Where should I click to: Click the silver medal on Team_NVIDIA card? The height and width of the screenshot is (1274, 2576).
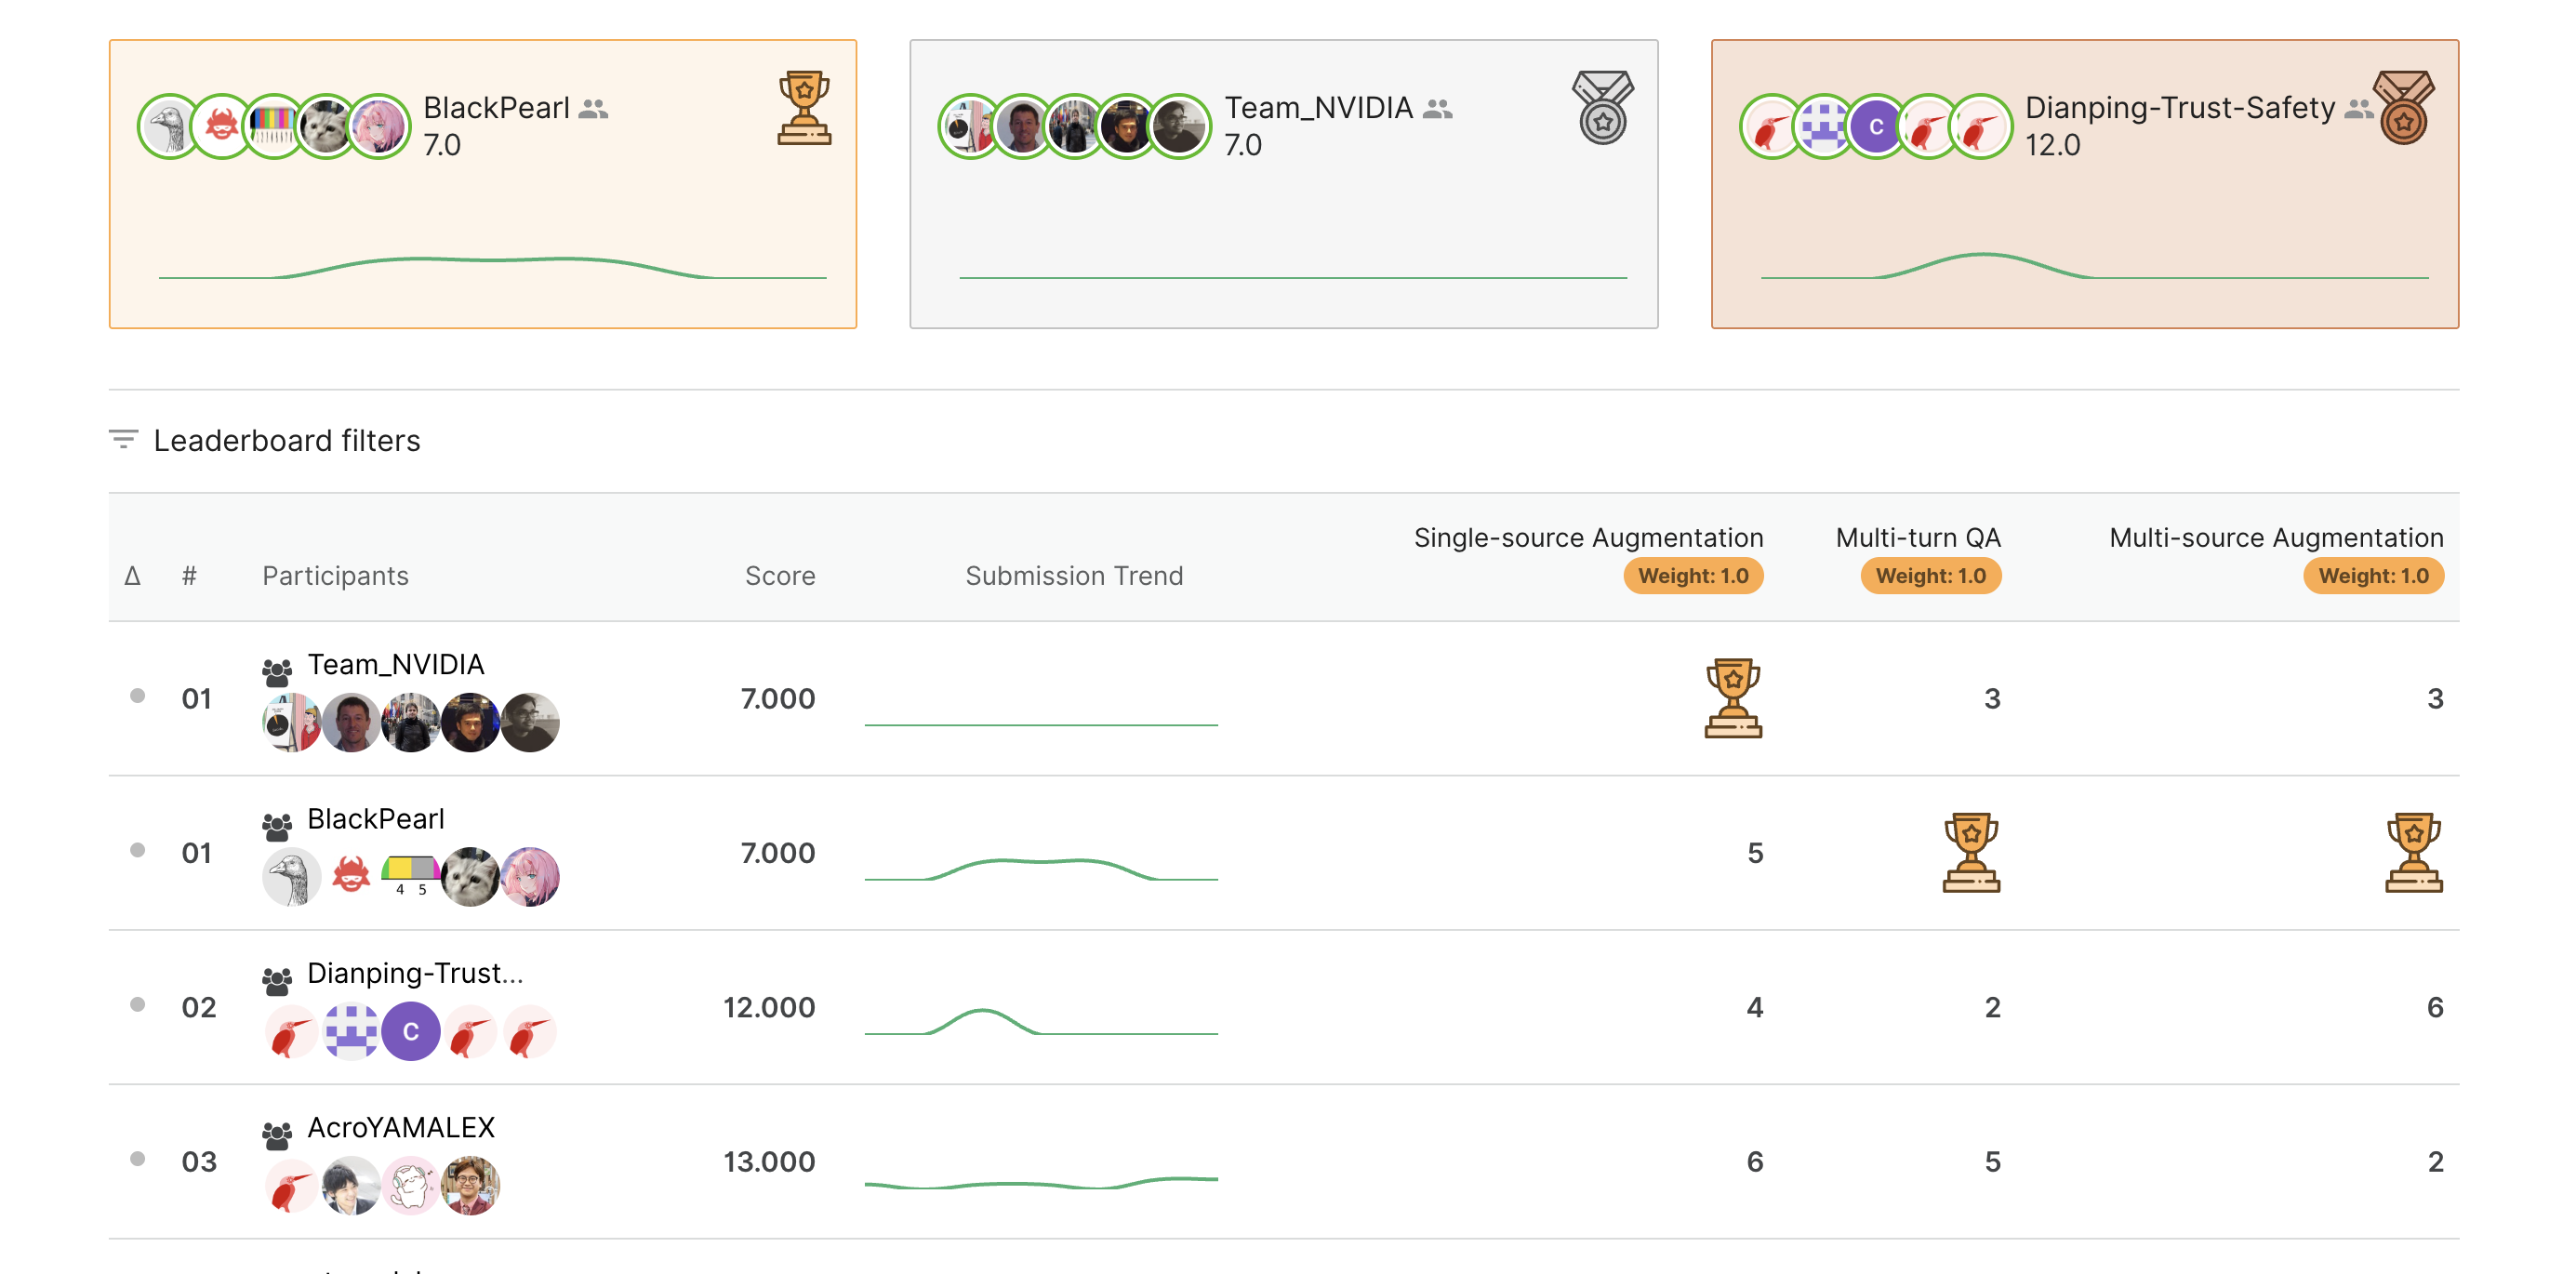[x=1602, y=108]
